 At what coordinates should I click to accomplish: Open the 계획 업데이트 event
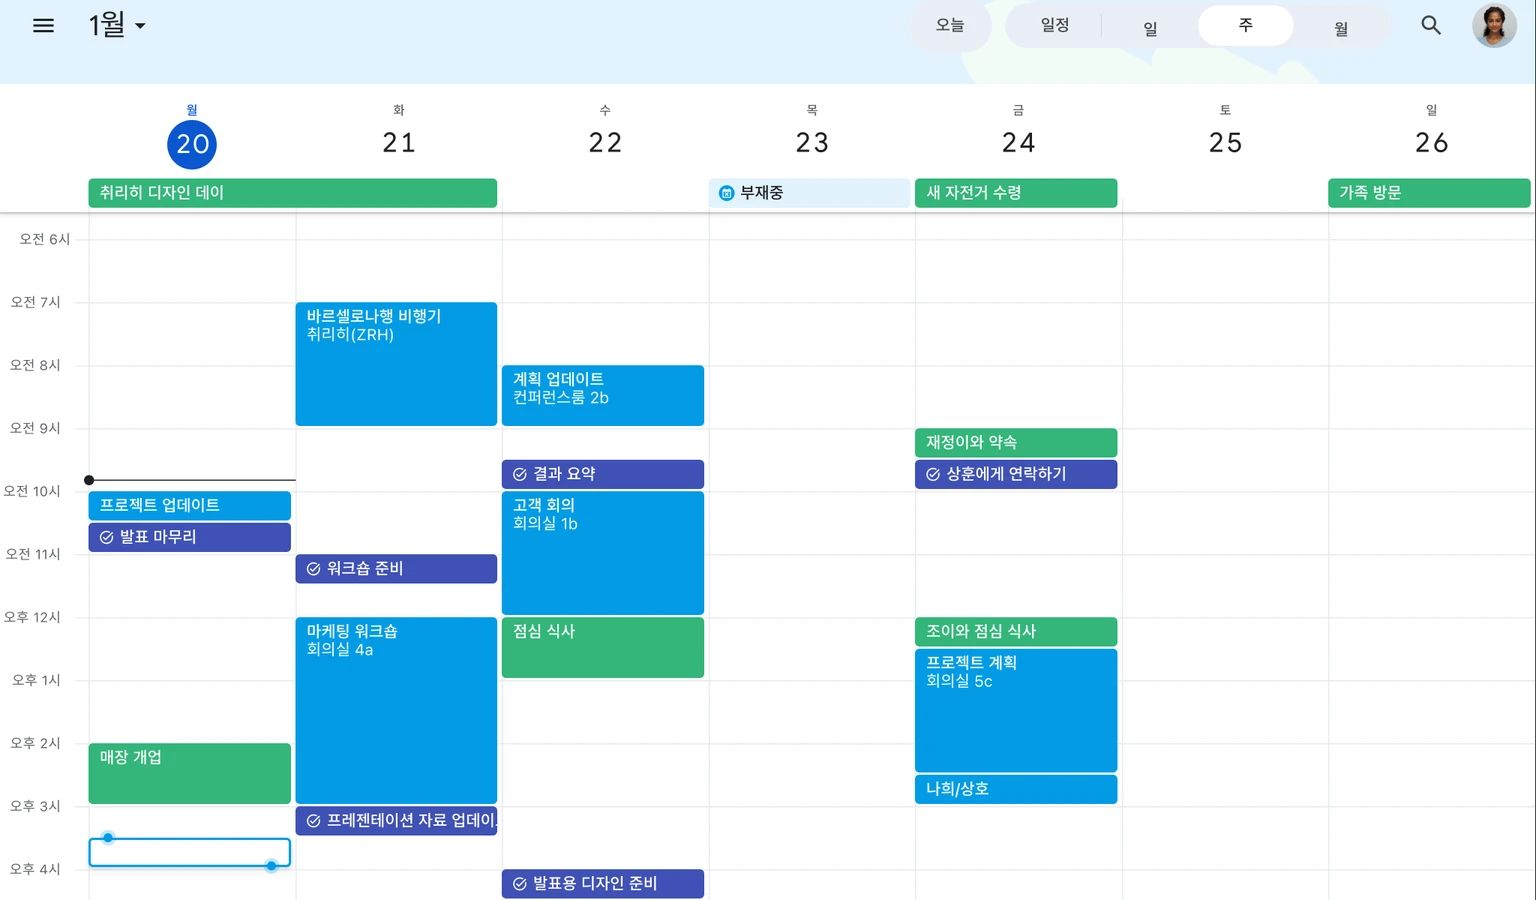point(603,395)
